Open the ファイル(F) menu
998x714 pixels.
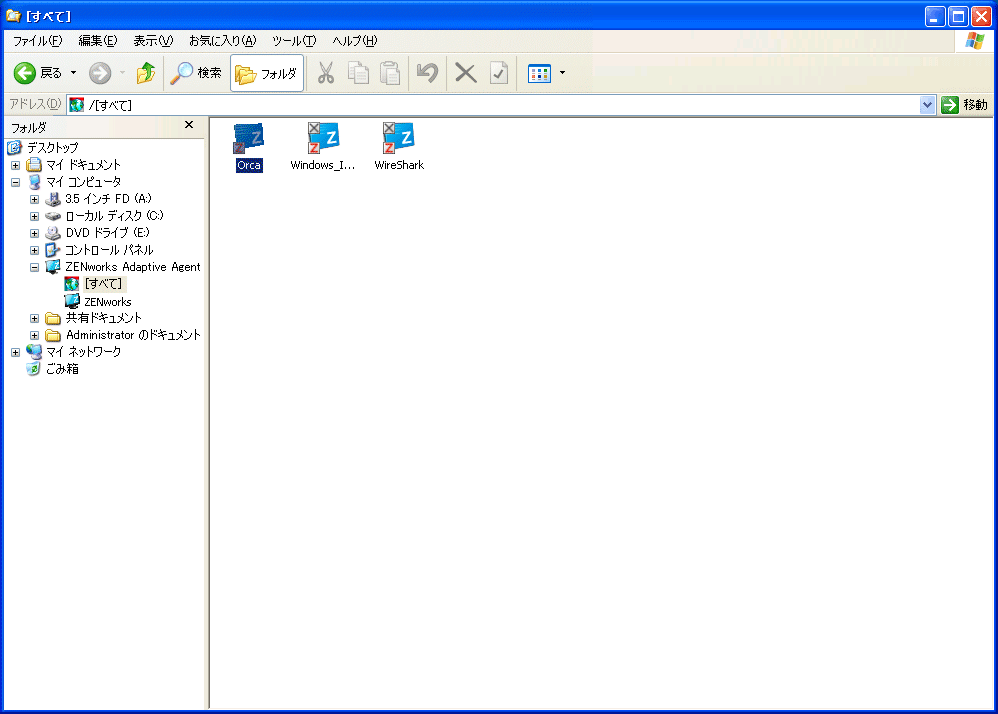(38, 41)
